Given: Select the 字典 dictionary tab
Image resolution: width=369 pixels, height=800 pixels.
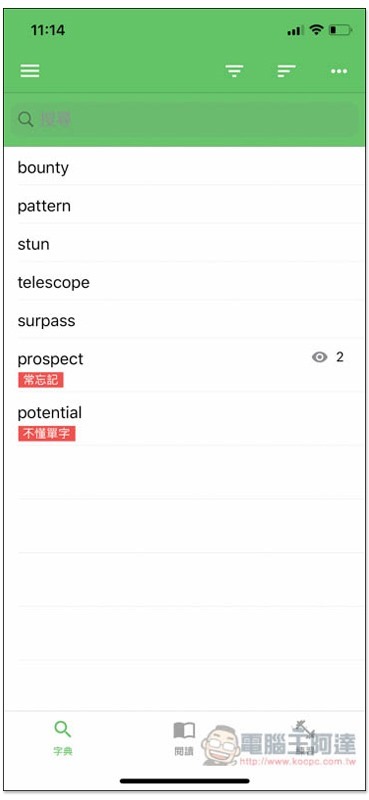Looking at the screenshot, I should (x=63, y=738).
